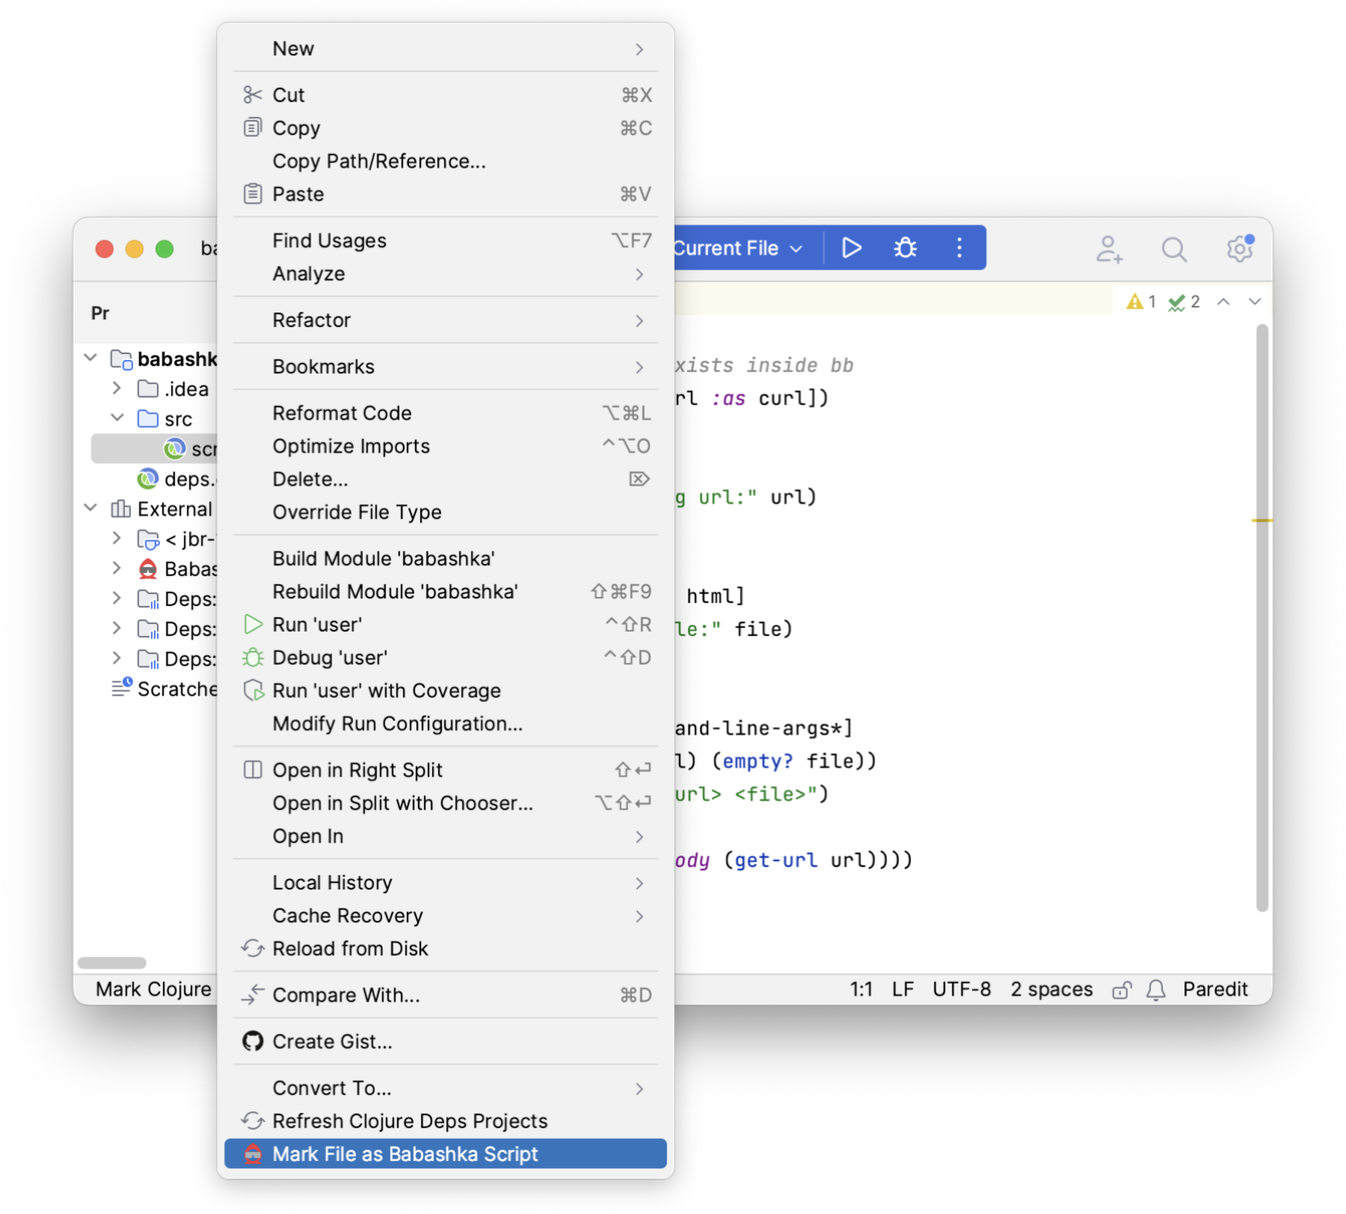Click the scissors Cut menu entry

(x=445, y=95)
